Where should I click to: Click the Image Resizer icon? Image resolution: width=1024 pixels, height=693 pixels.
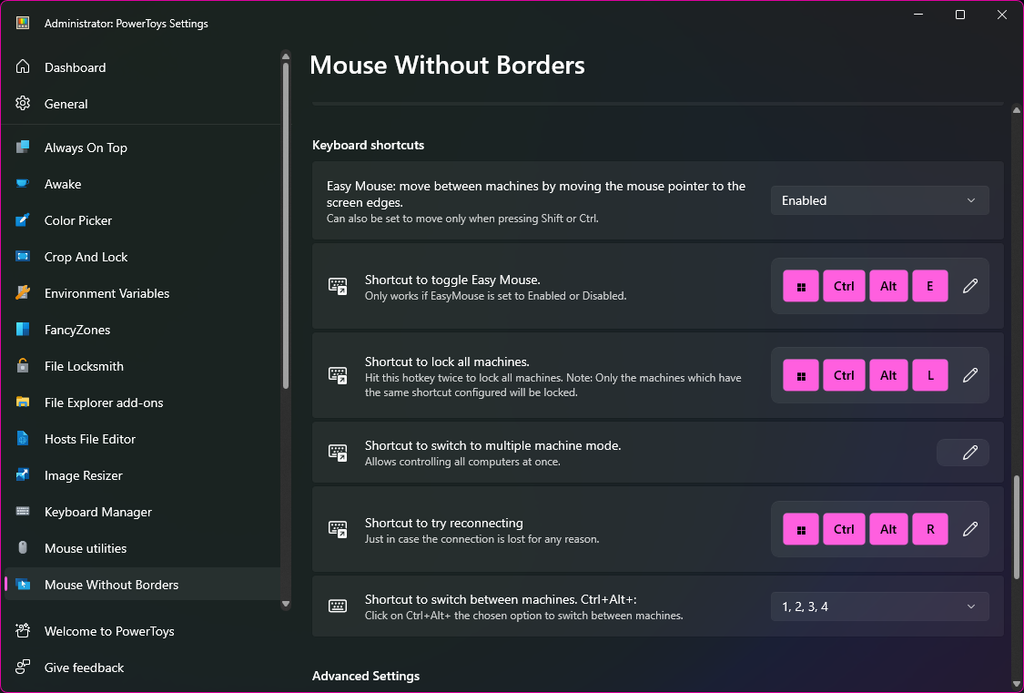pos(23,476)
